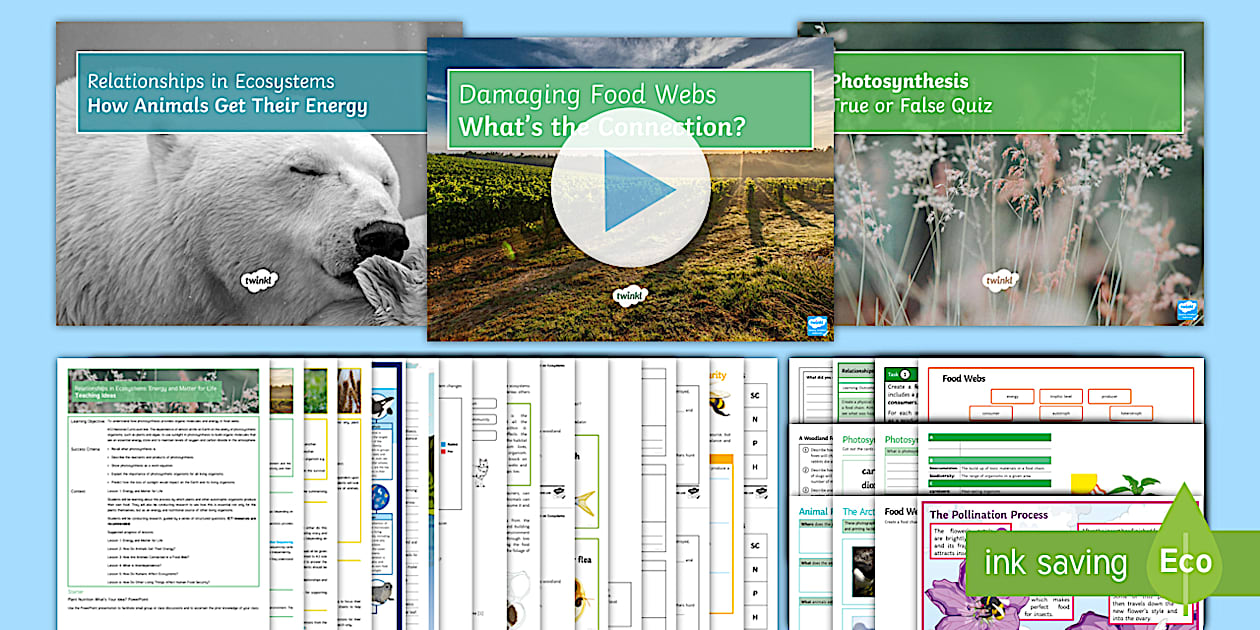Screen dimensions: 1260x630
Task: Open the 'producer' word box on the Food Webs worksheet
Action: point(1109,396)
